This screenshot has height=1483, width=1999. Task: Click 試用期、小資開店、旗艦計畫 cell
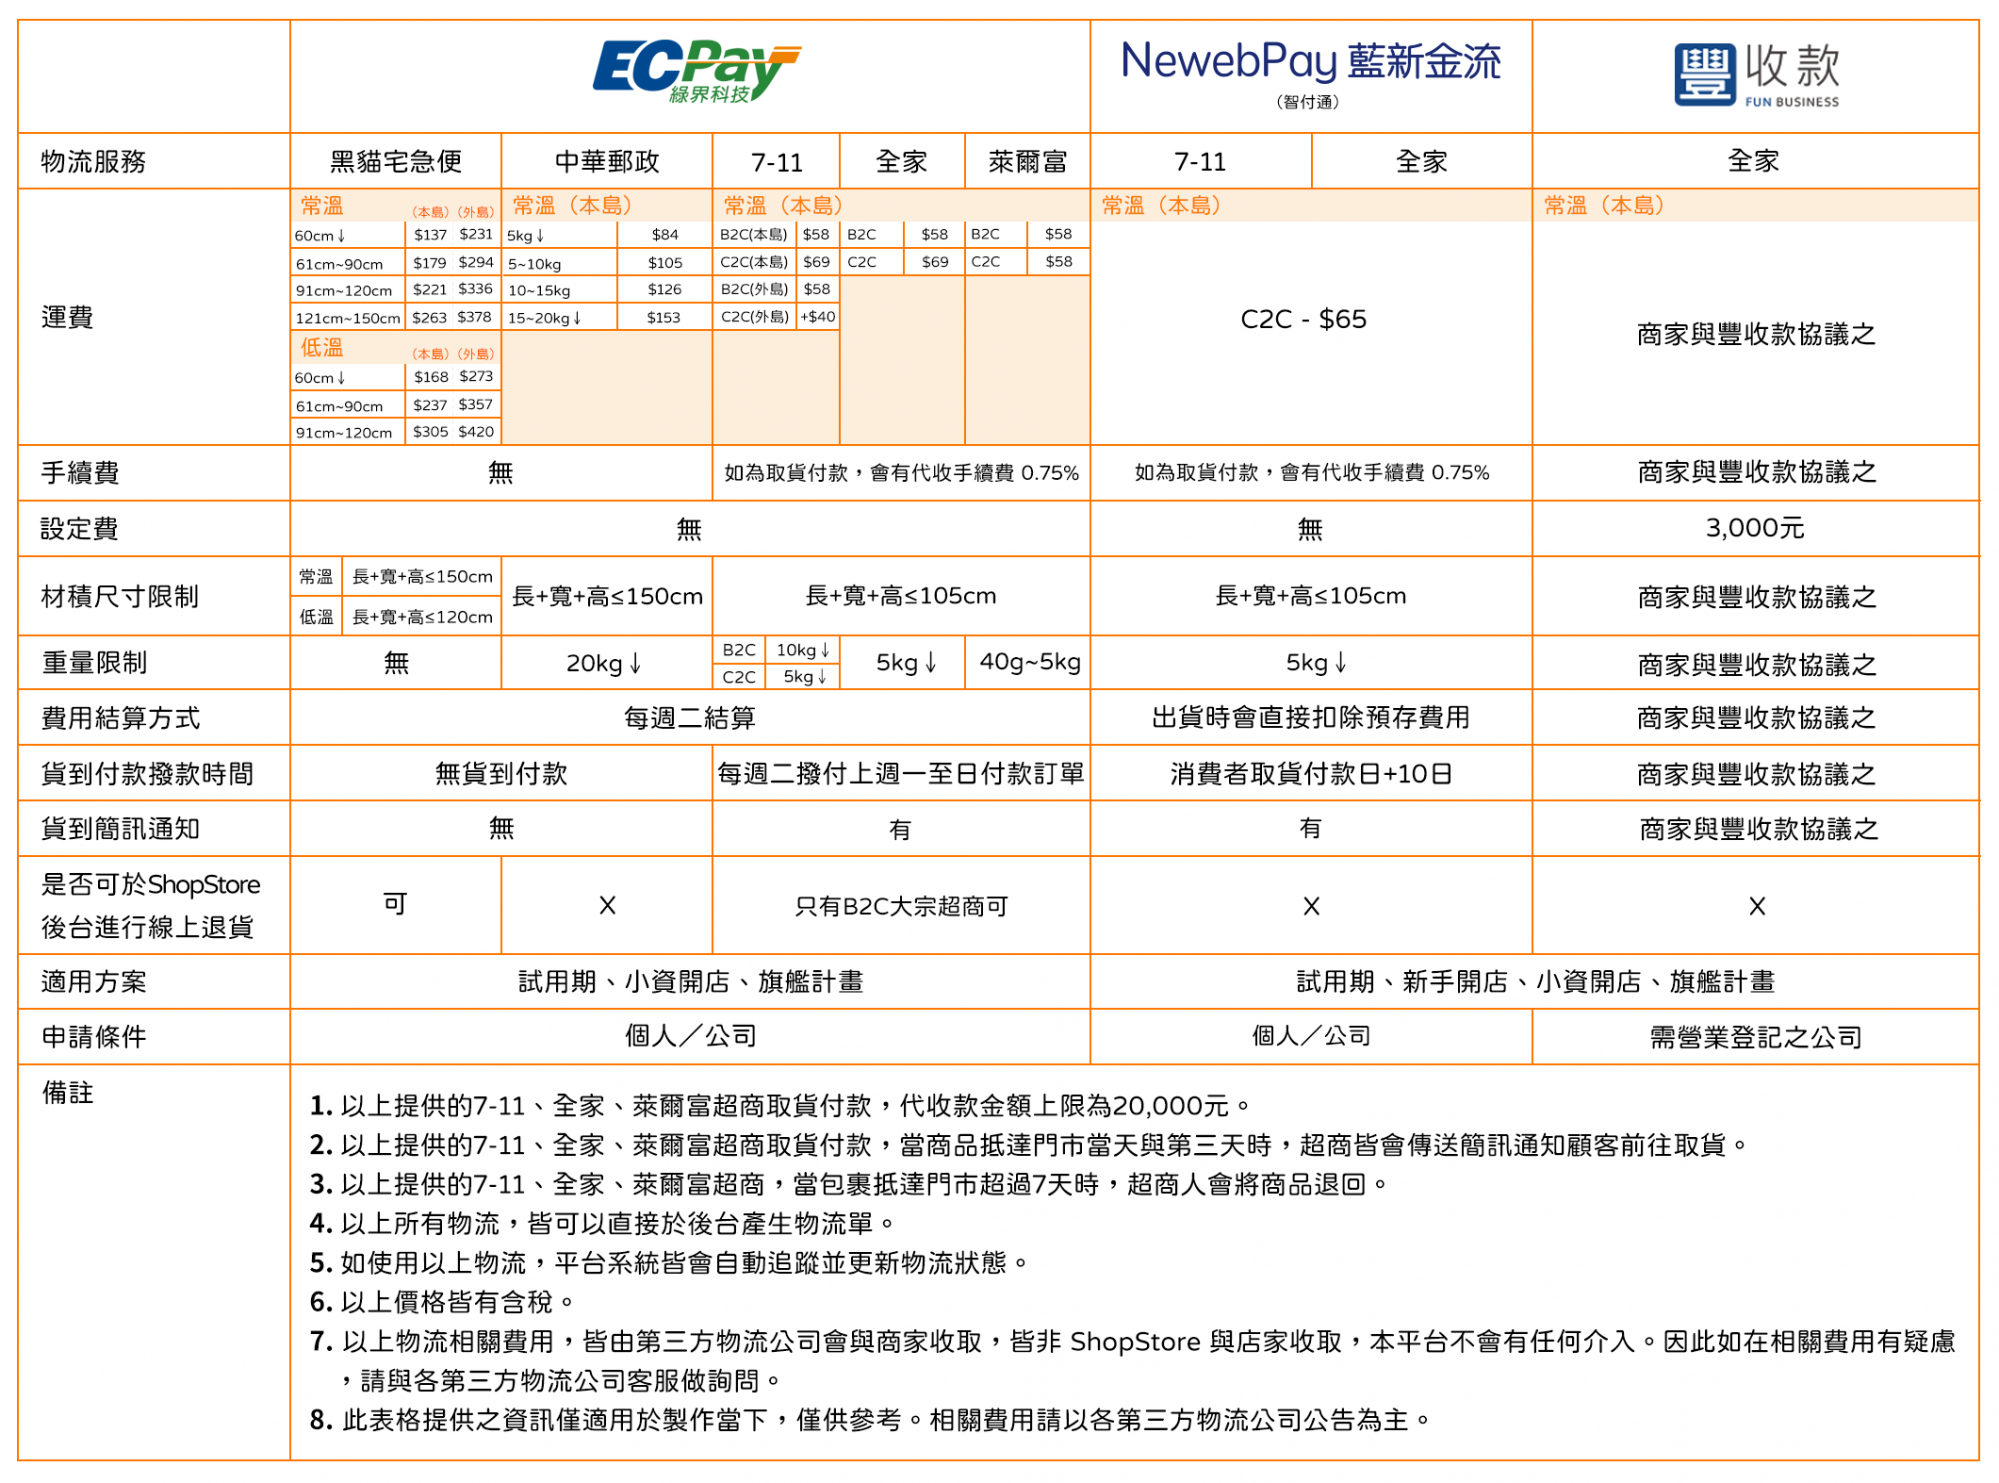pyautogui.click(x=690, y=981)
